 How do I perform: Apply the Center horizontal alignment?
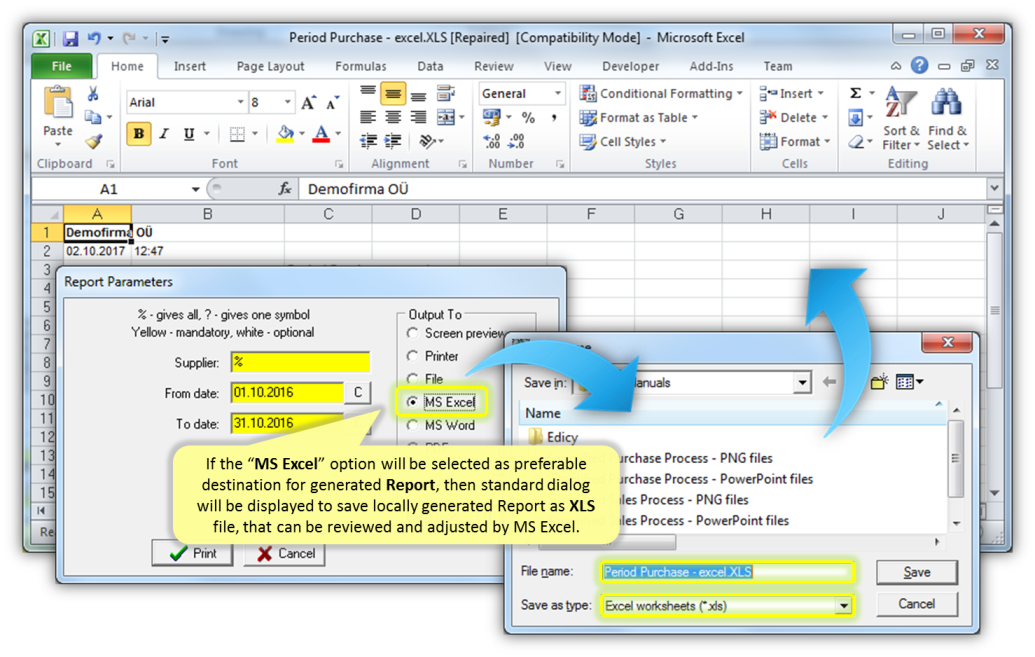point(393,118)
